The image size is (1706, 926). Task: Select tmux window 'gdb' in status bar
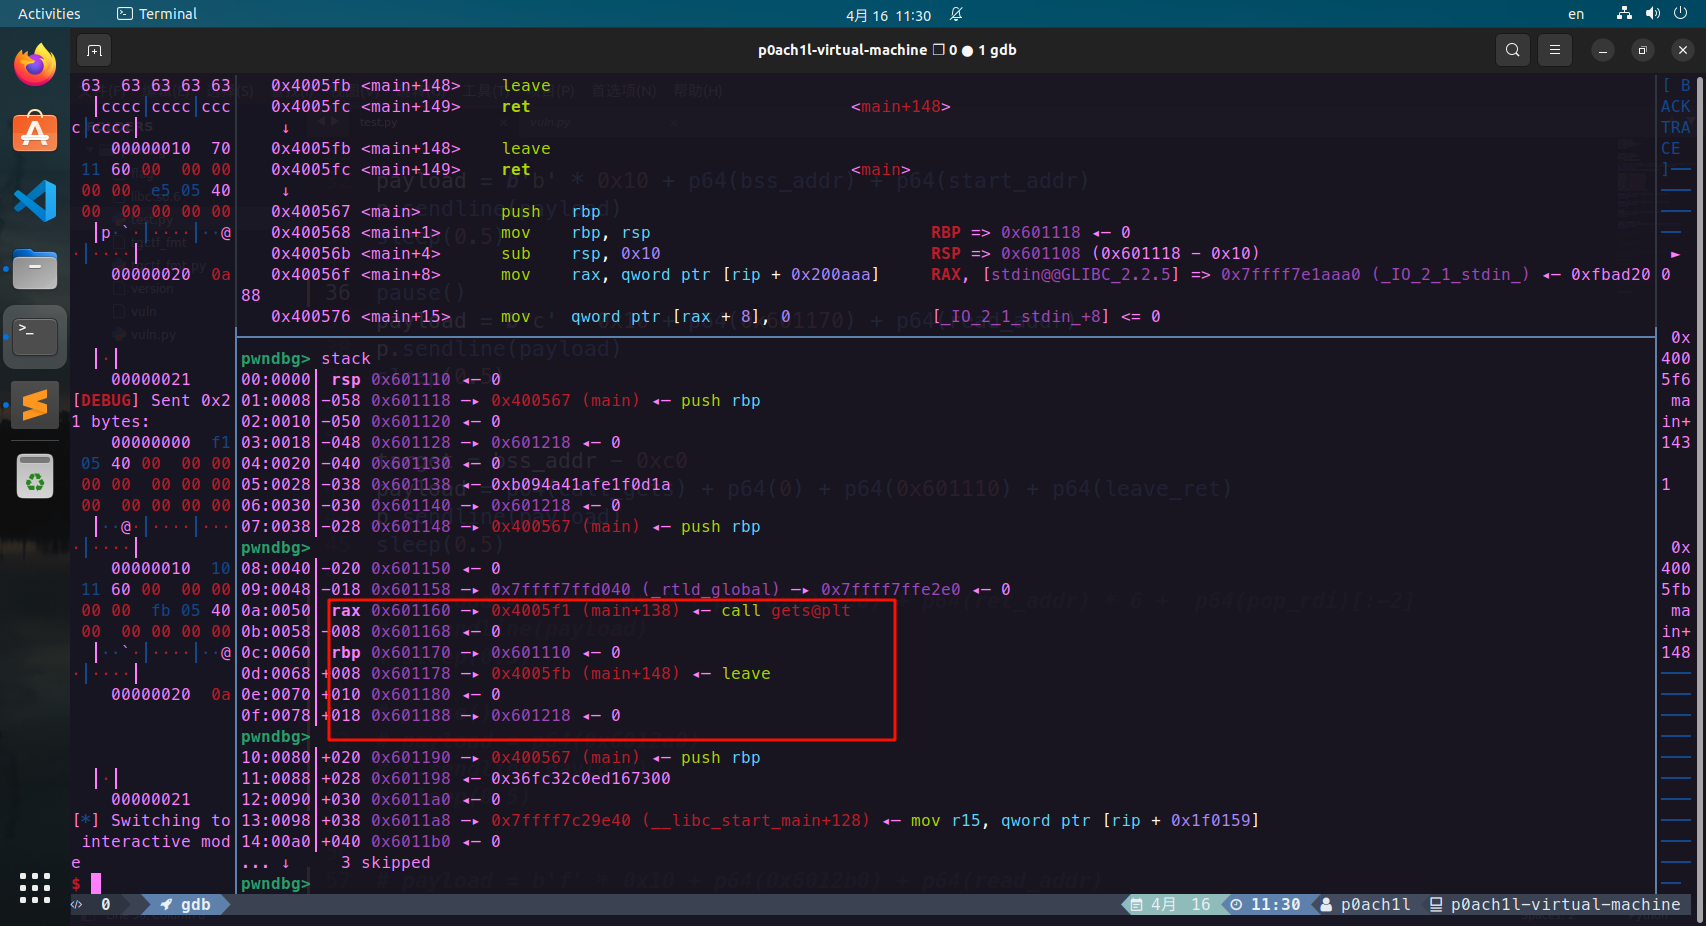[x=186, y=904]
